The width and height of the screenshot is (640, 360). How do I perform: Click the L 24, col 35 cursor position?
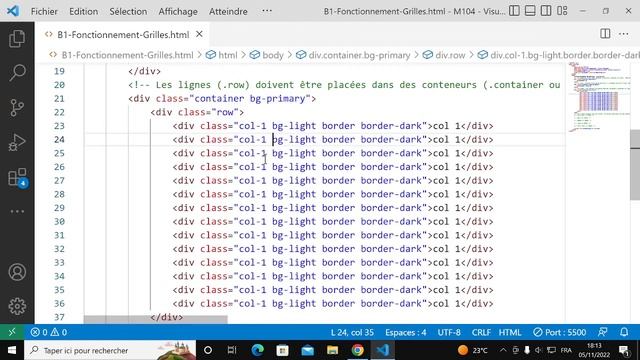pyautogui.click(x=352, y=332)
